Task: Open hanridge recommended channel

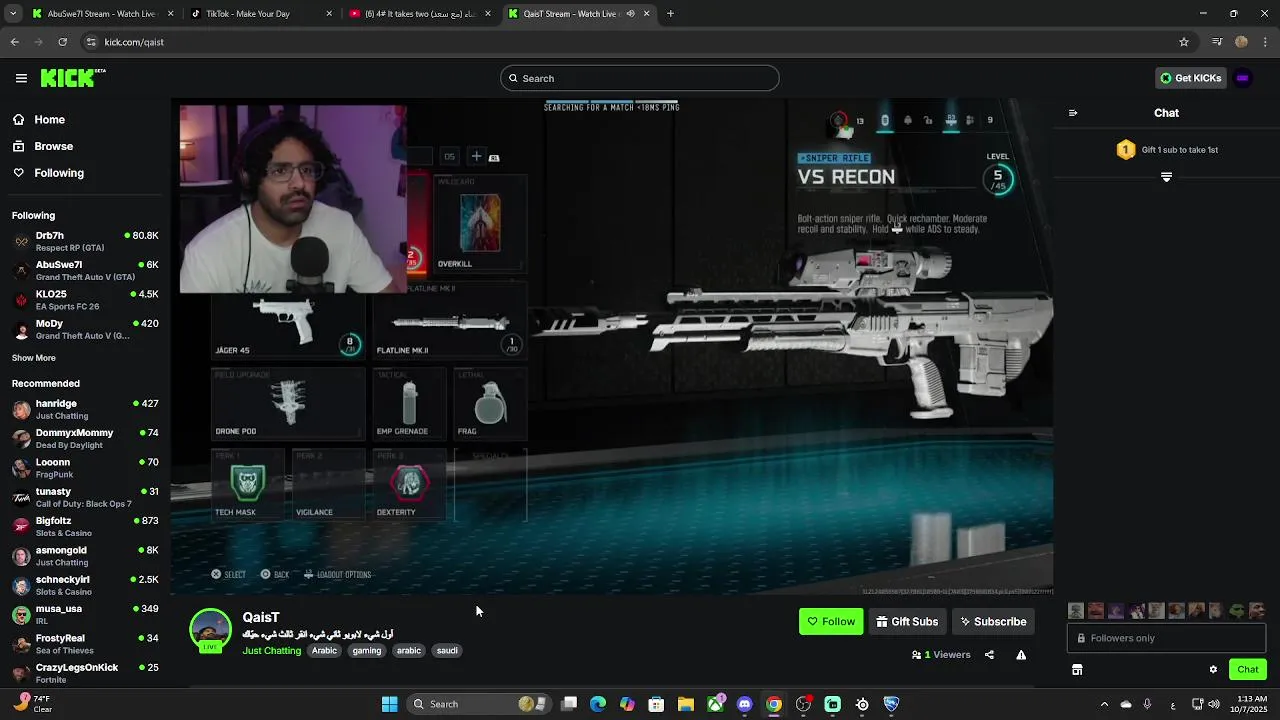Action: pyautogui.click(x=85, y=409)
